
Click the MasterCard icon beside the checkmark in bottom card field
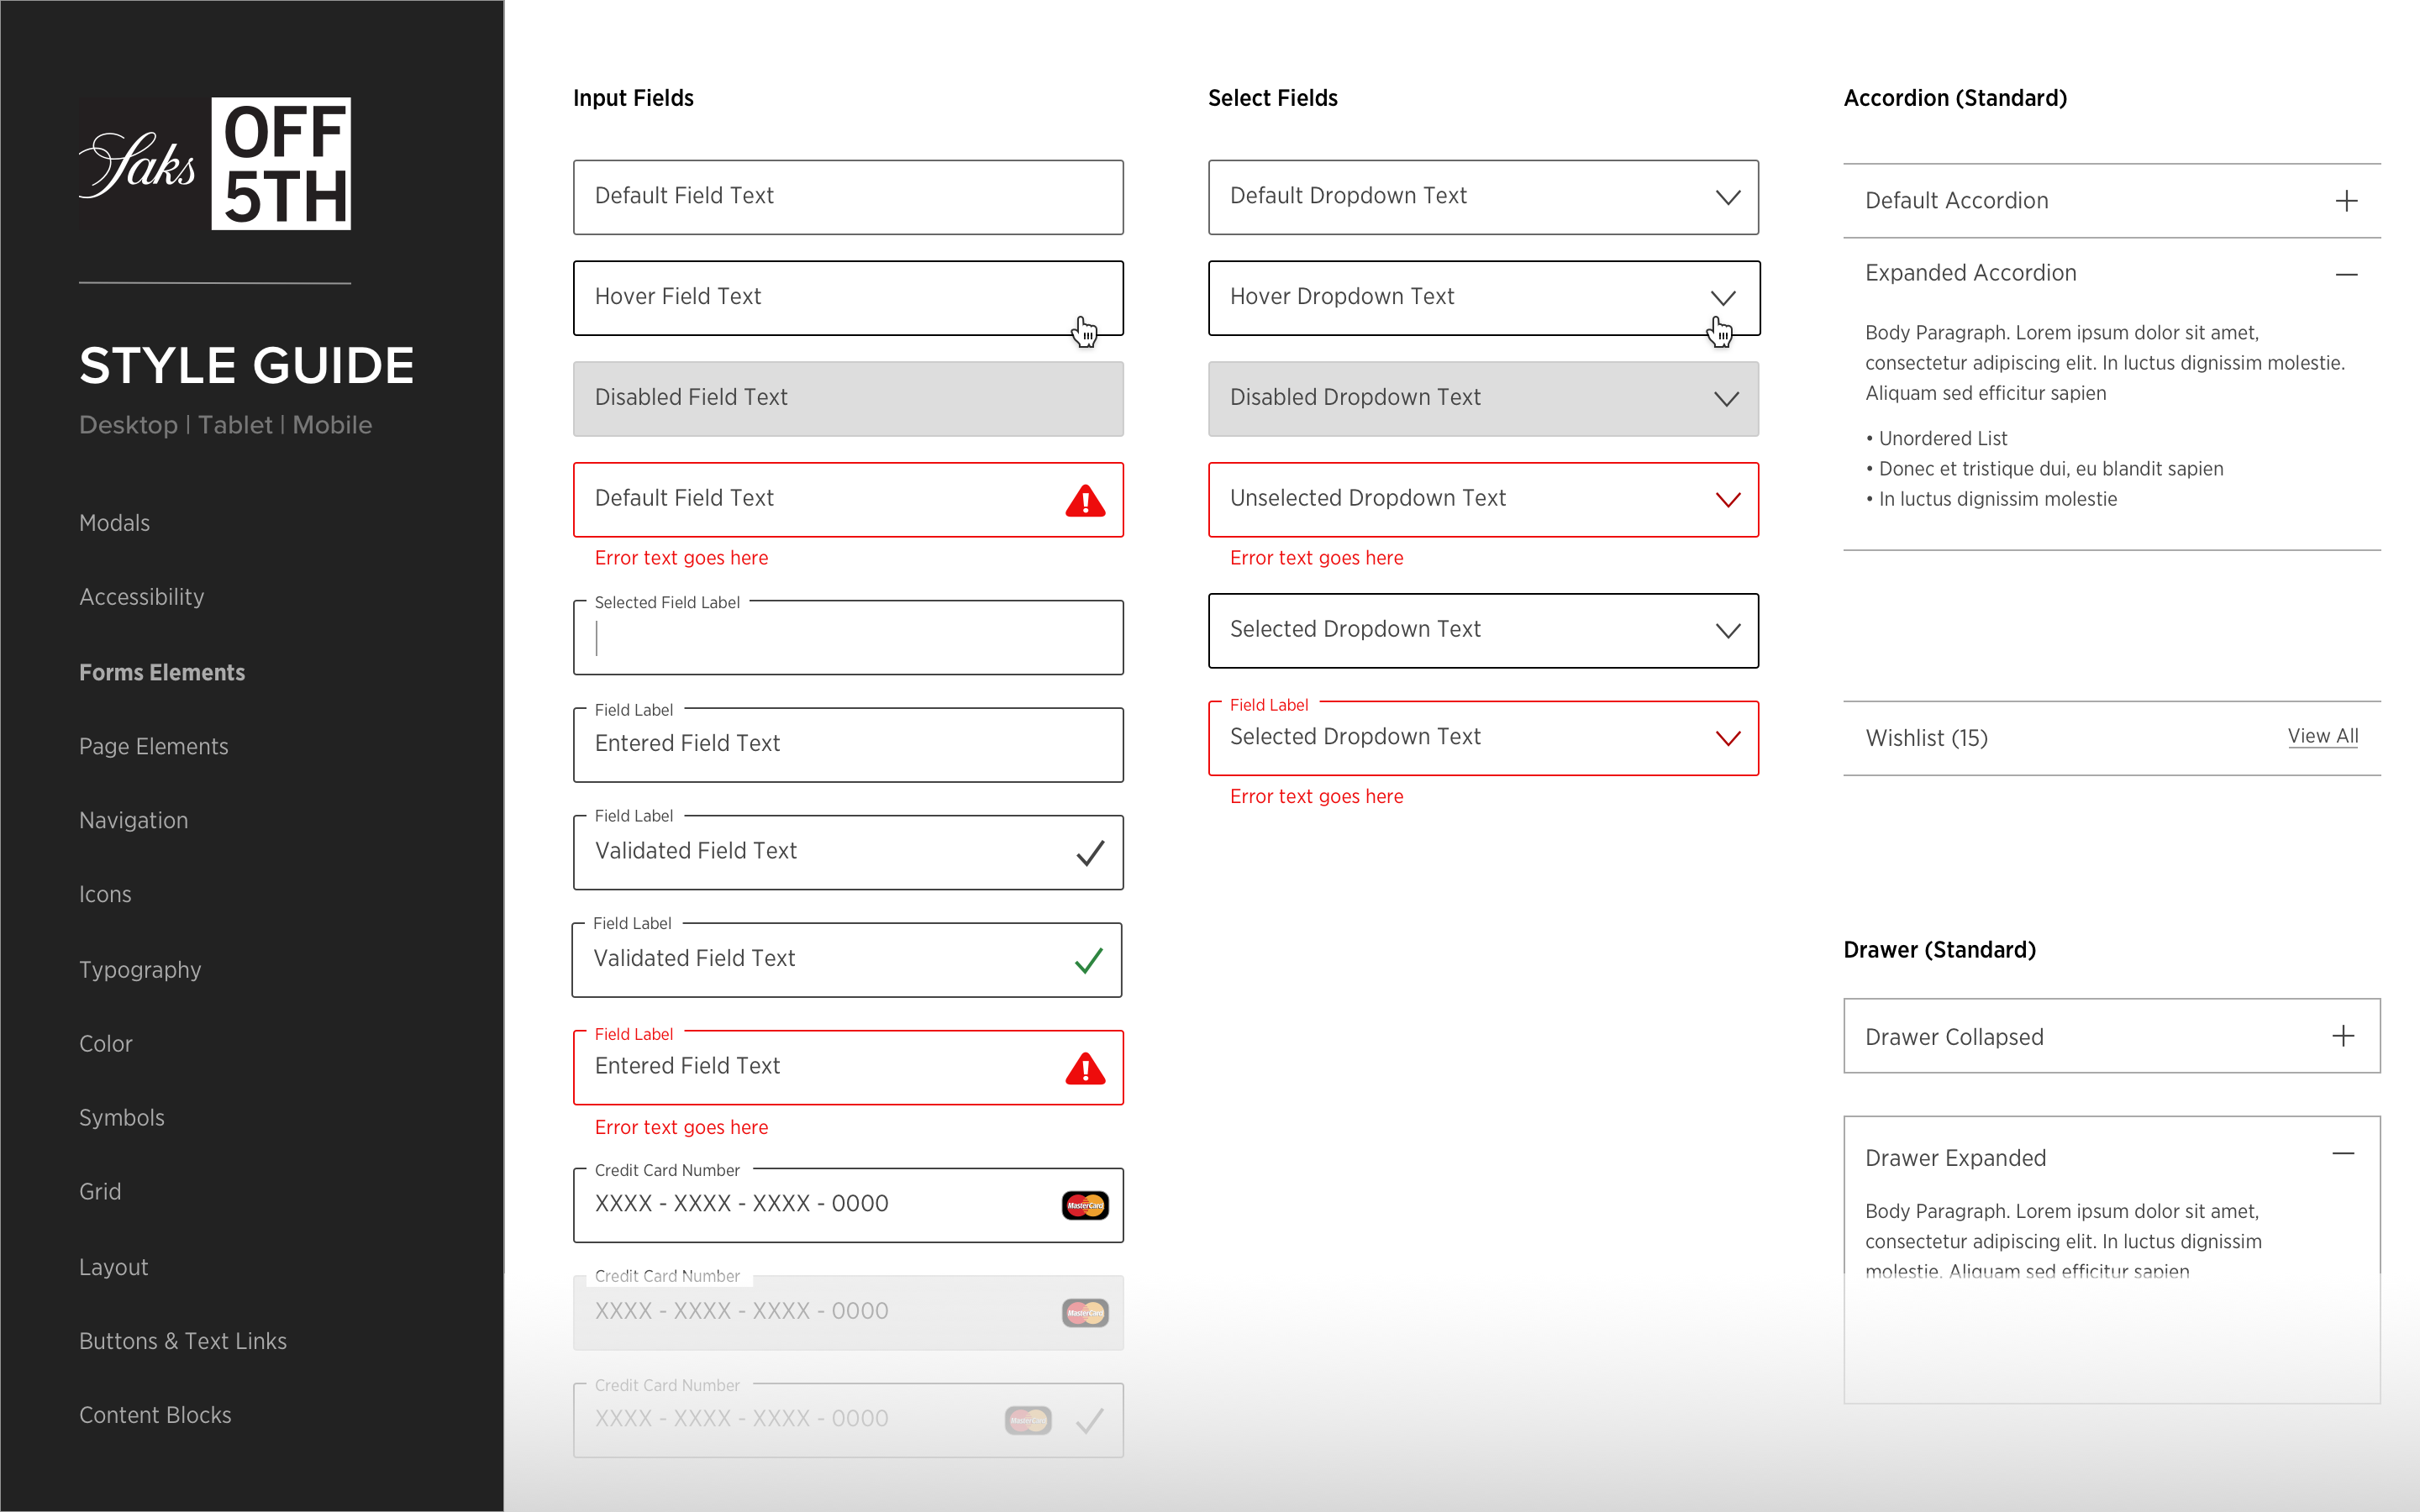pyautogui.click(x=1028, y=1420)
